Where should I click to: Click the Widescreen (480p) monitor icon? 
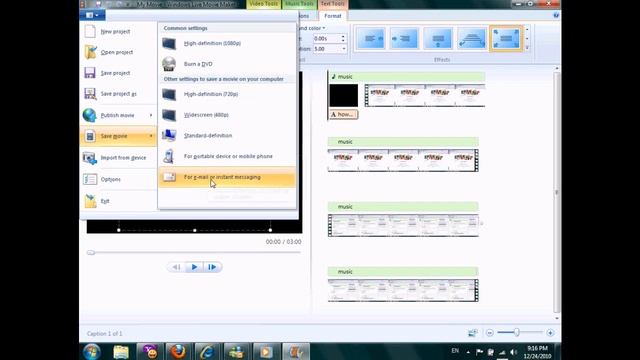click(x=169, y=115)
